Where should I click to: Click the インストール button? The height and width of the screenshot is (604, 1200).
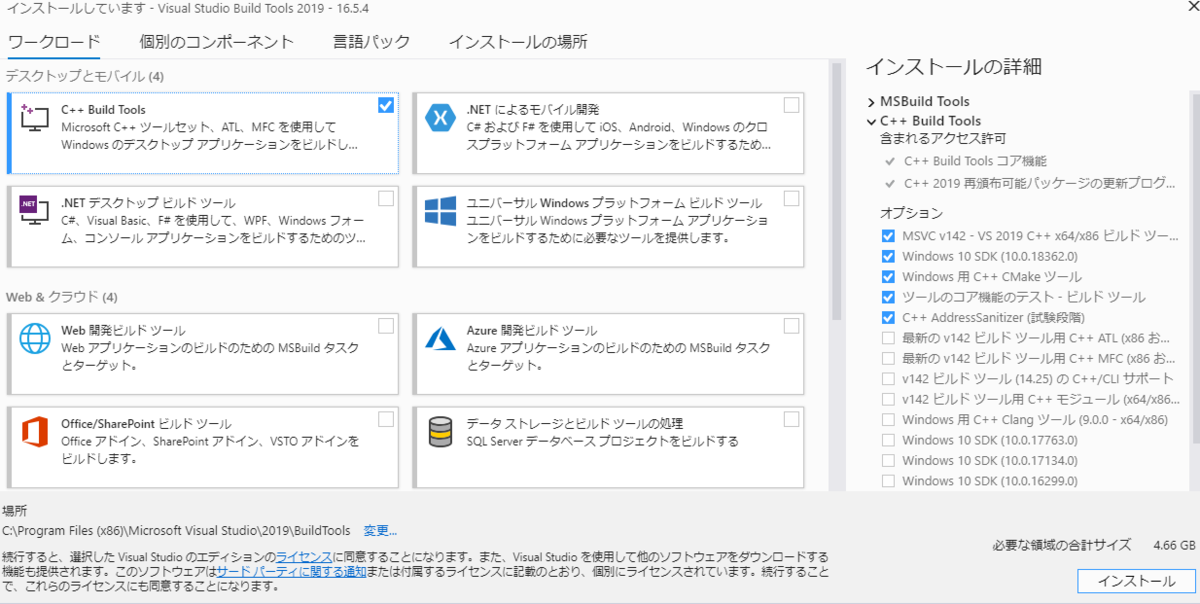coord(1136,581)
